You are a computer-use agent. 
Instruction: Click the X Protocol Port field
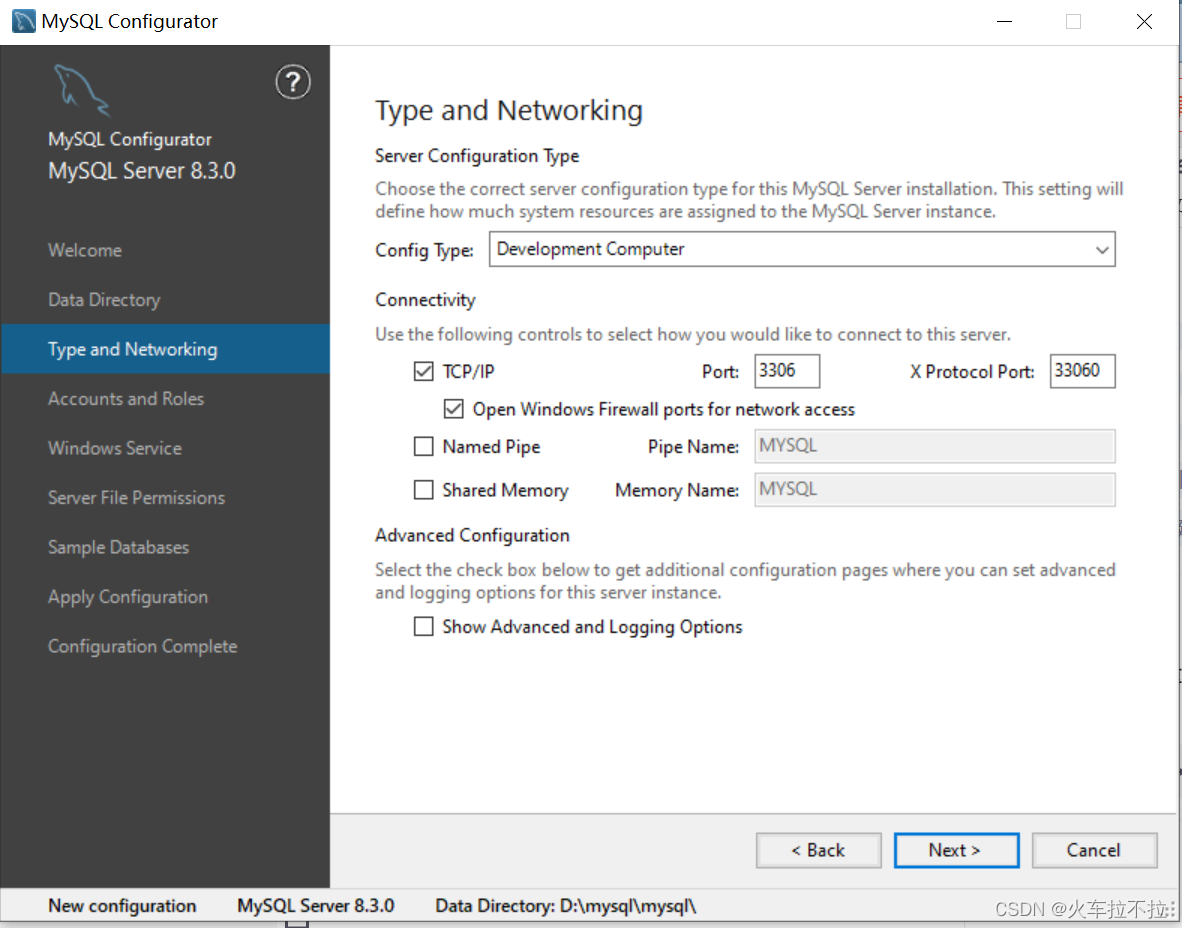click(1082, 371)
